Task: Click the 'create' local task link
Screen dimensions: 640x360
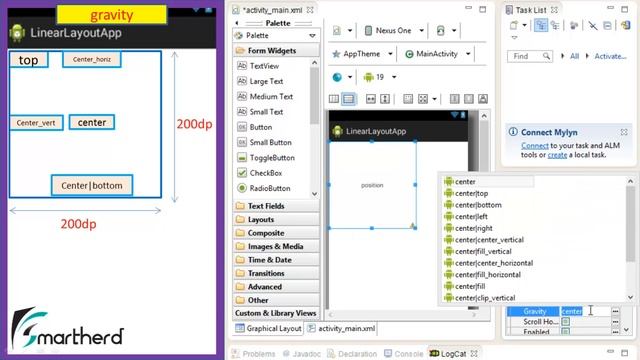Action: pyautogui.click(x=557, y=155)
